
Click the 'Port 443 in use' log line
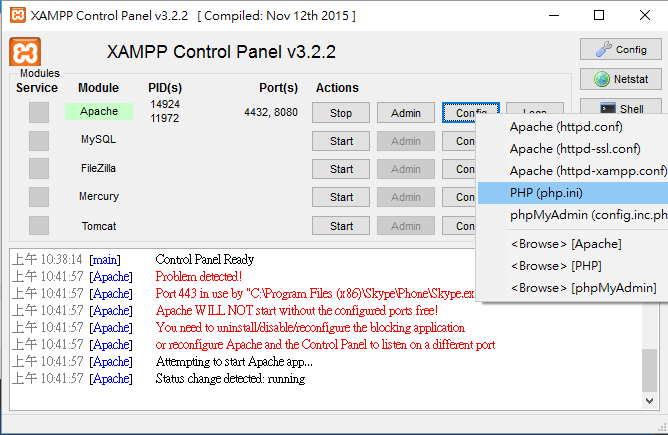pyautogui.click(x=315, y=294)
